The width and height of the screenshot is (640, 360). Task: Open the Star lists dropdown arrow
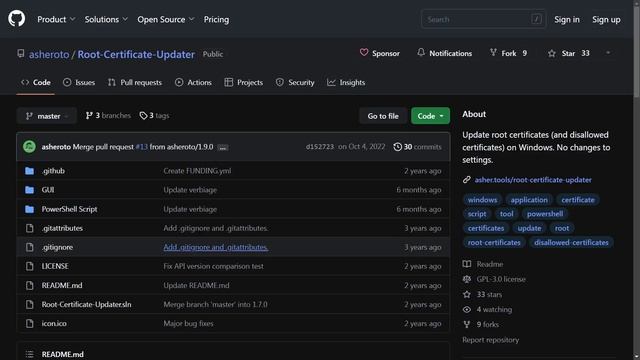click(x=608, y=53)
